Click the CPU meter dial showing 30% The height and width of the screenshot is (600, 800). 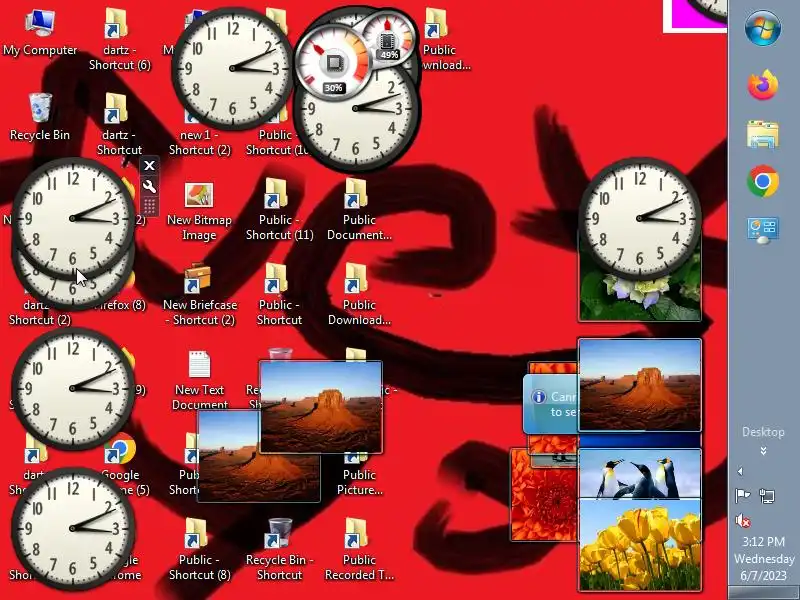[x=334, y=64]
